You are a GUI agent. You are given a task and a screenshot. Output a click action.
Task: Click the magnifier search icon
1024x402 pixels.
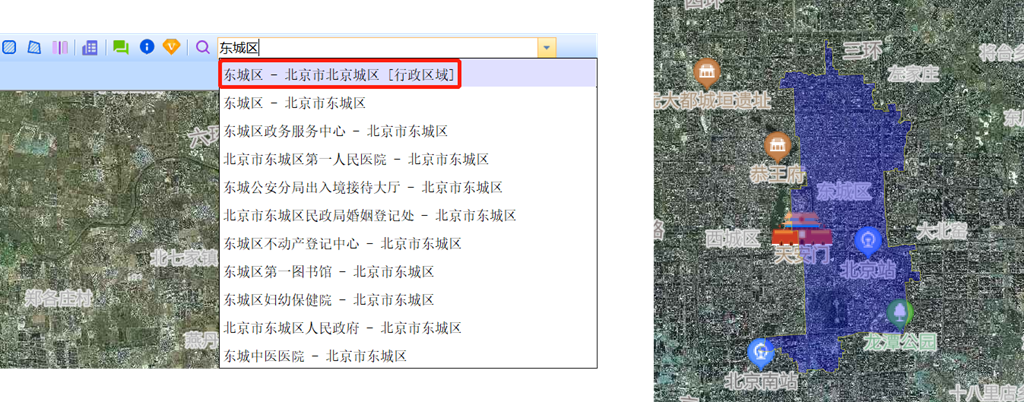pyautogui.click(x=202, y=47)
